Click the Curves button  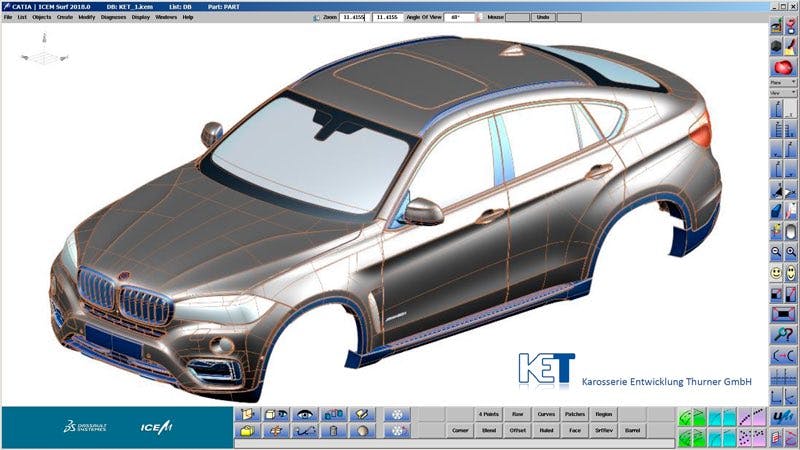click(x=546, y=414)
